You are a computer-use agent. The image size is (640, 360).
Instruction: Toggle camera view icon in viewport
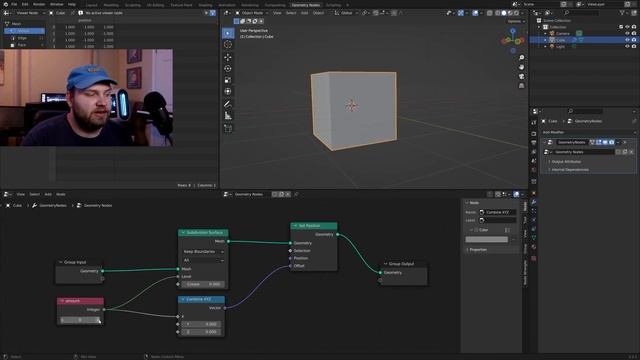[521, 76]
